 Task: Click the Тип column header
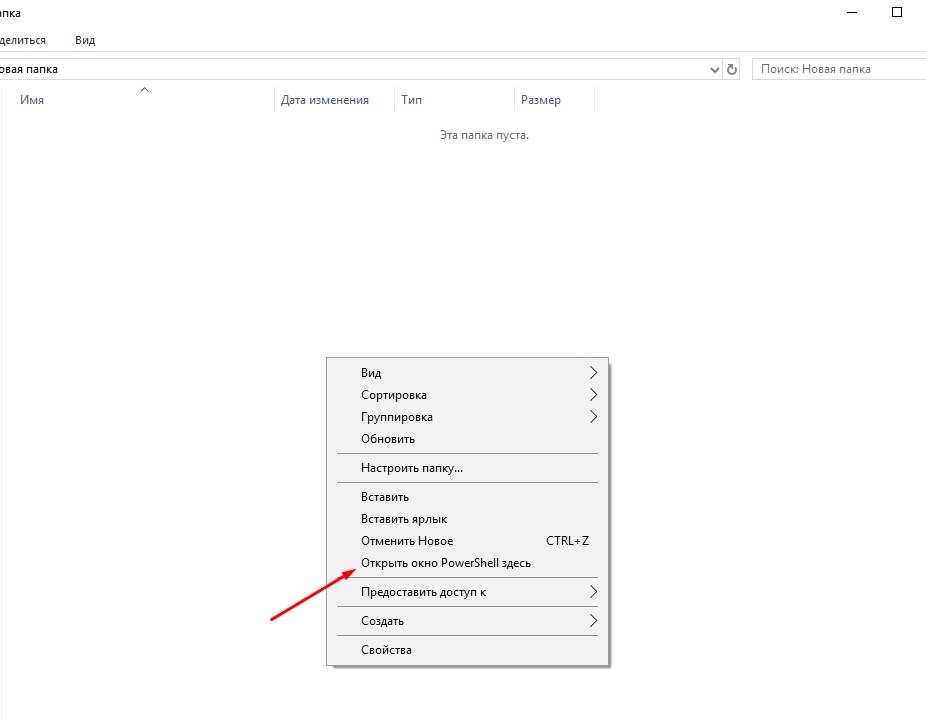(x=411, y=100)
